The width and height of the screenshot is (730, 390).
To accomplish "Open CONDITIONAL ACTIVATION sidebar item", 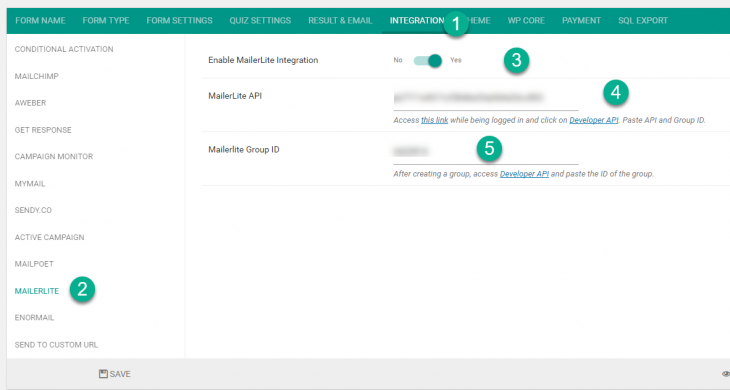I will (64, 49).
